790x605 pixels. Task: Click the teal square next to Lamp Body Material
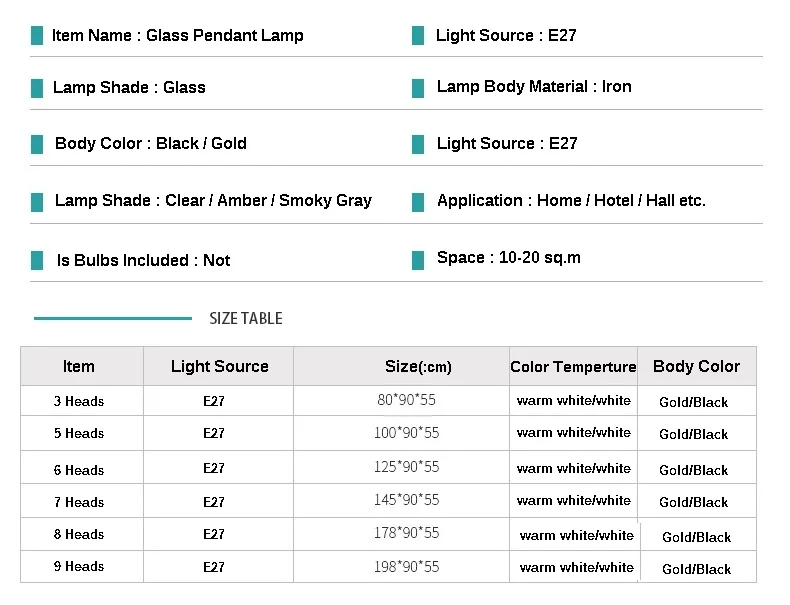pyautogui.click(x=418, y=88)
